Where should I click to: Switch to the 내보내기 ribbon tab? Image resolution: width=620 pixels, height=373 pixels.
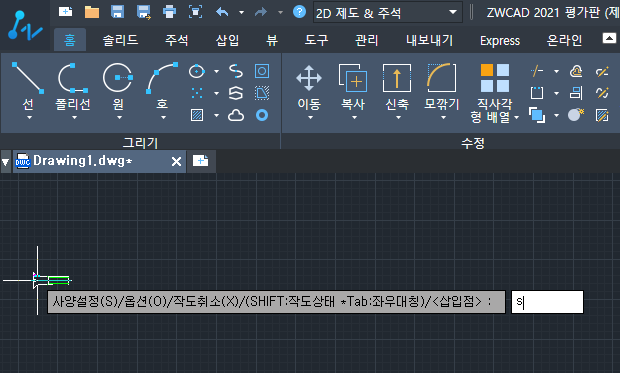click(430, 40)
